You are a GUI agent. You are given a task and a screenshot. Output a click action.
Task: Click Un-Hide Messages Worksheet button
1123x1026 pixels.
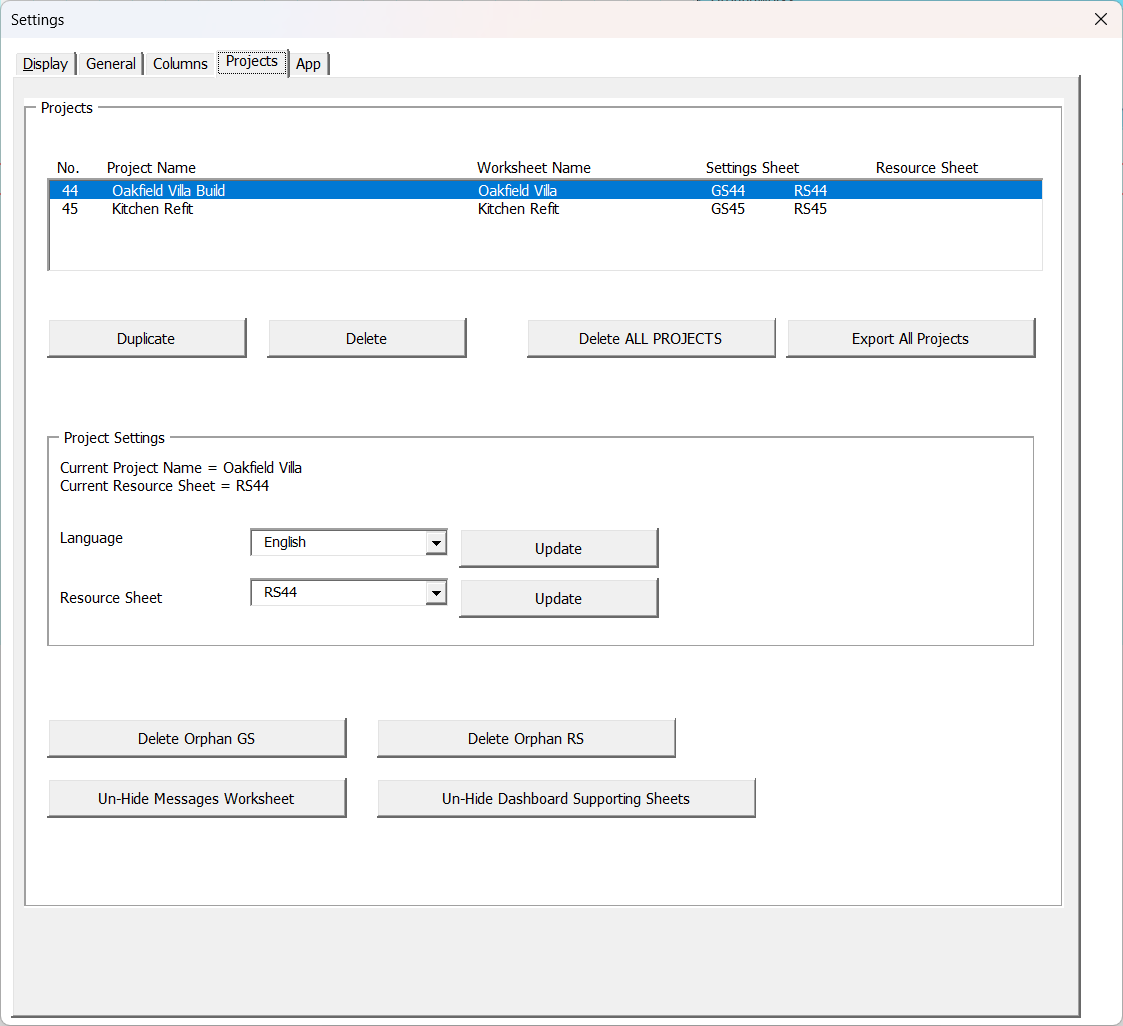197,798
